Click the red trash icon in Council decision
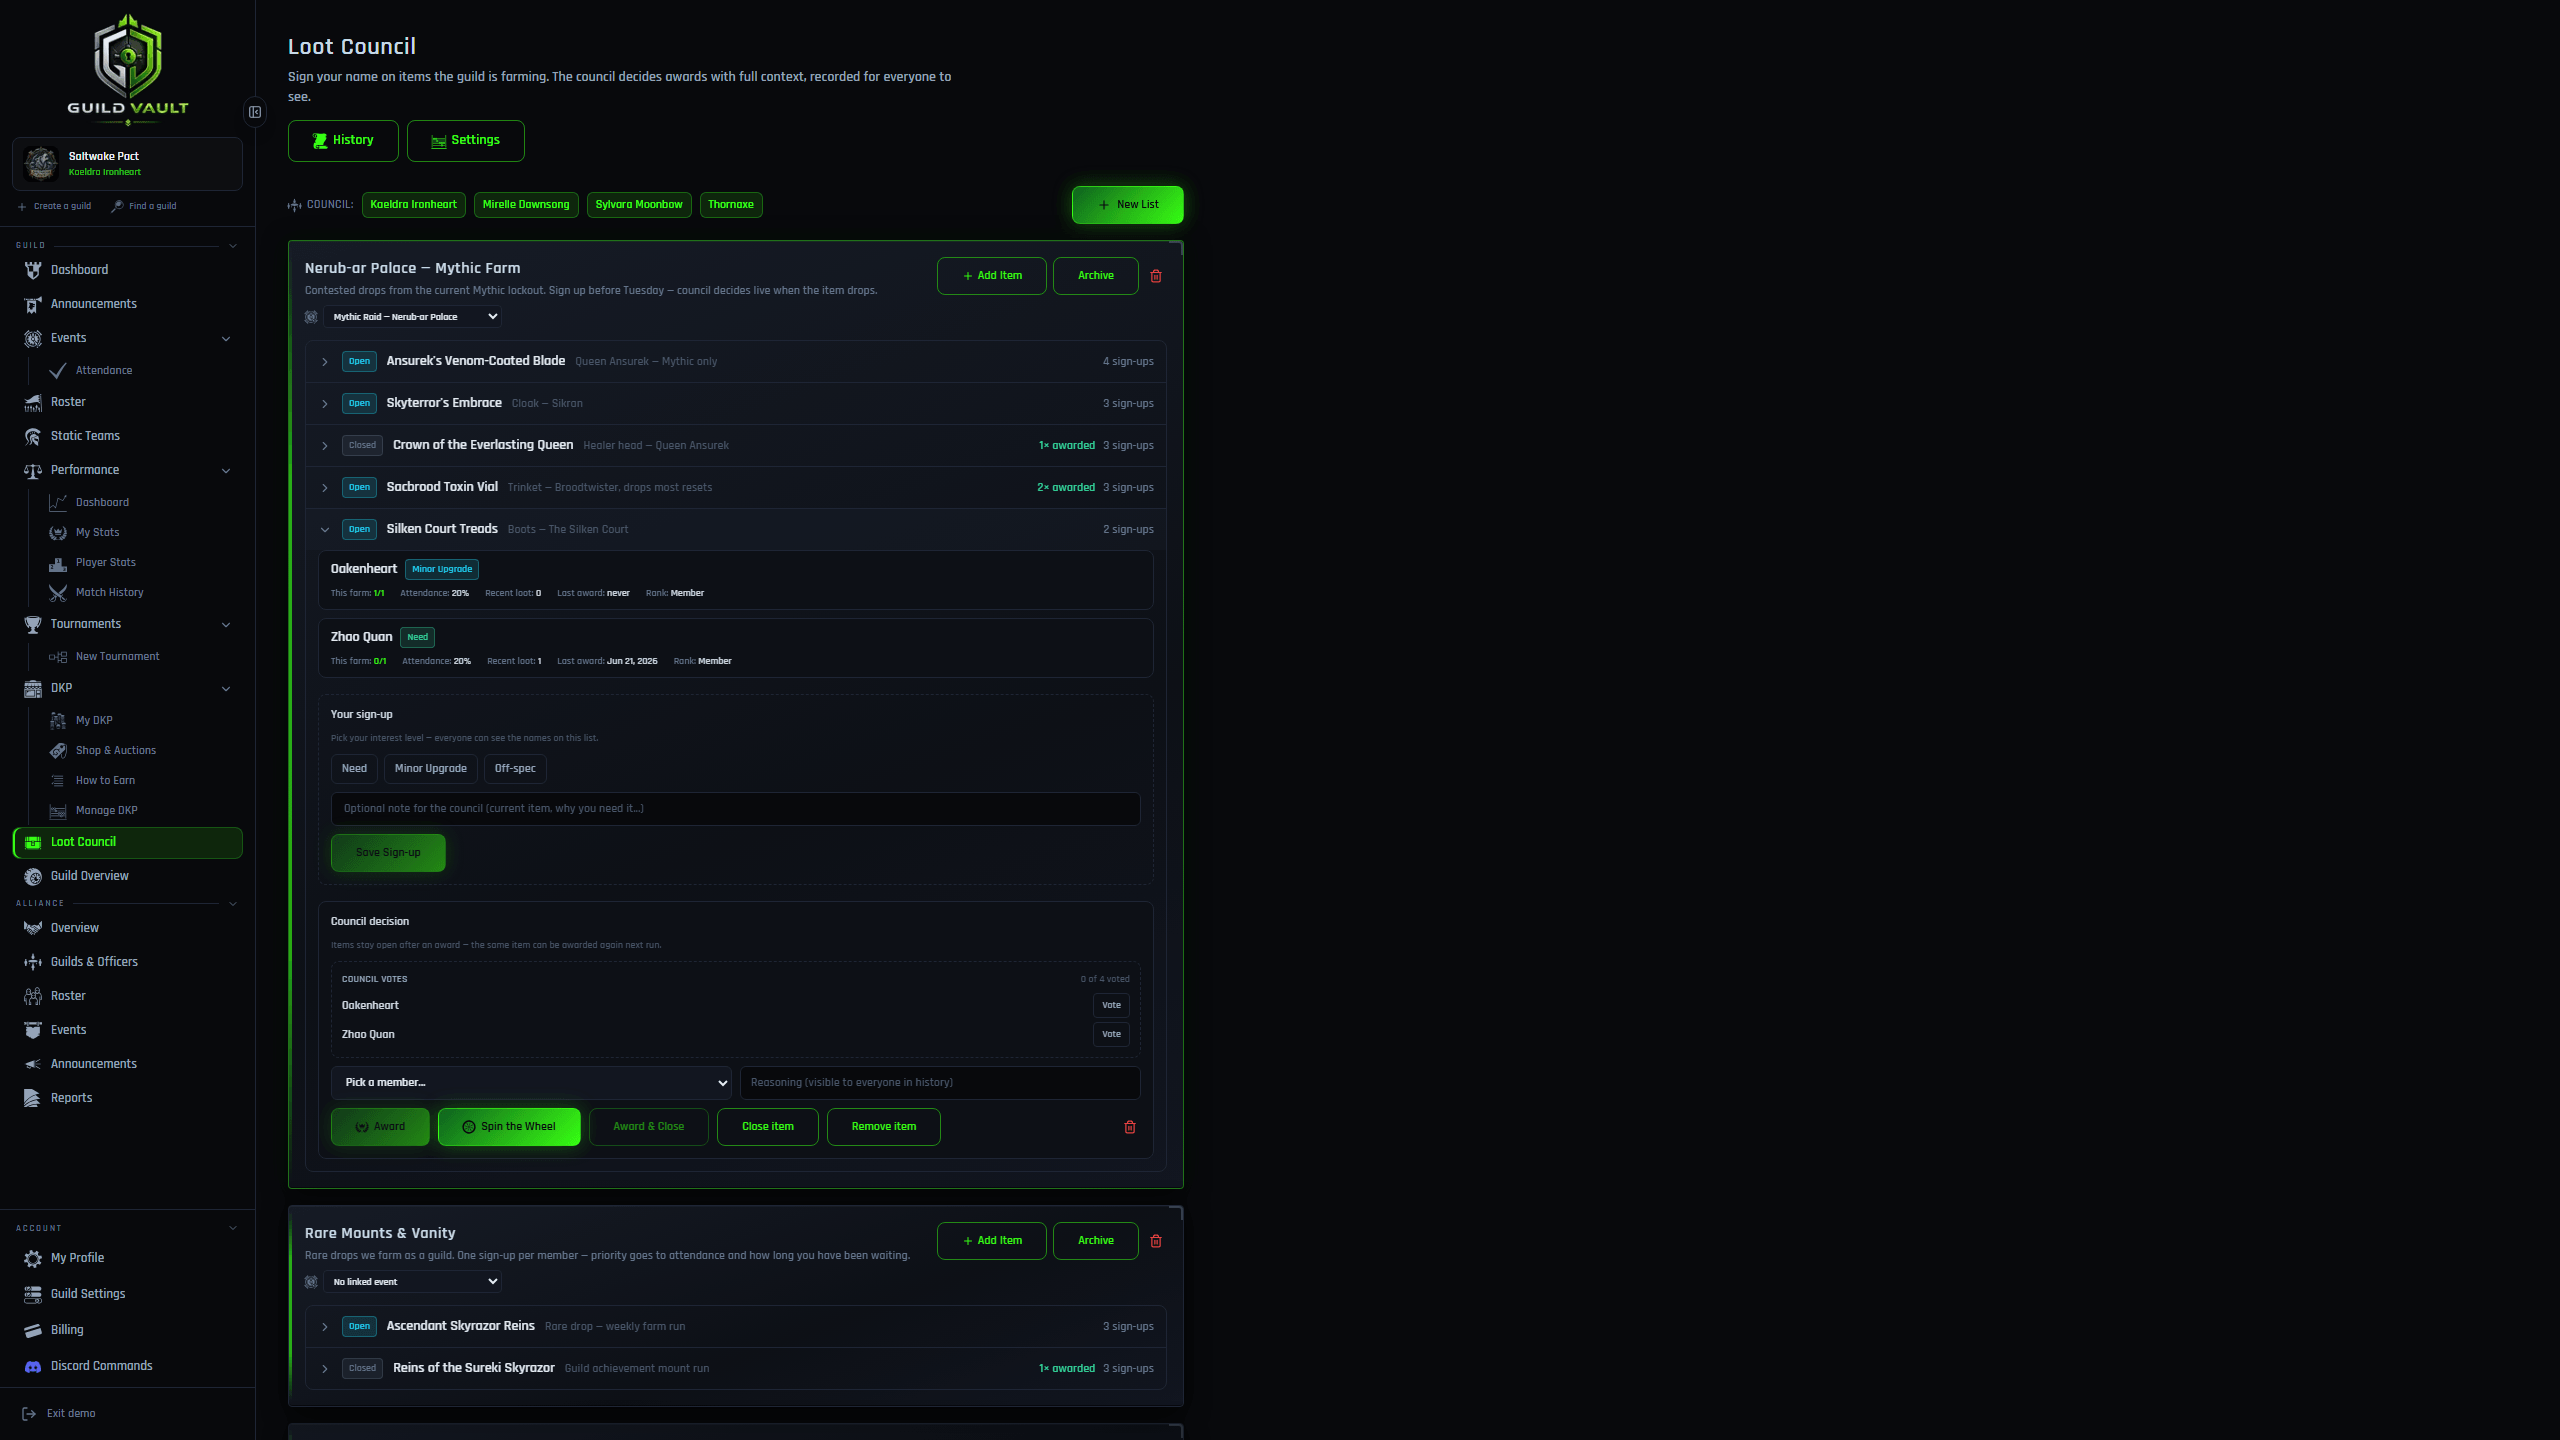The width and height of the screenshot is (2560, 1440). pos(1130,1127)
